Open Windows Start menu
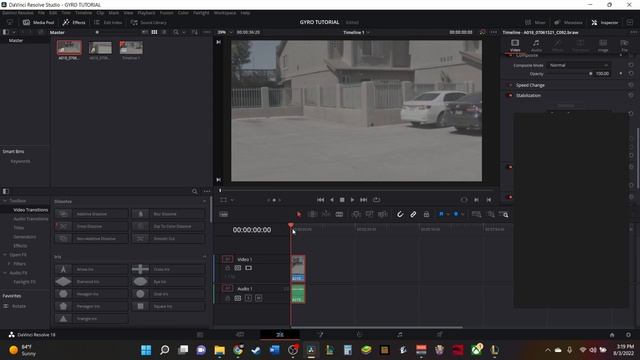This screenshot has height=360, width=640. 146,350
